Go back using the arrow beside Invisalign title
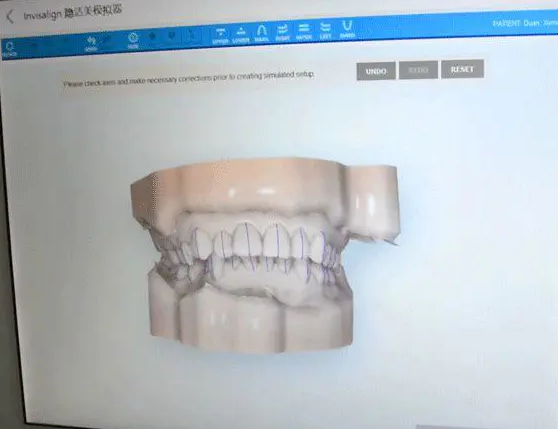Image resolution: width=558 pixels, height=429 pixels. click(x=10, y=16)
